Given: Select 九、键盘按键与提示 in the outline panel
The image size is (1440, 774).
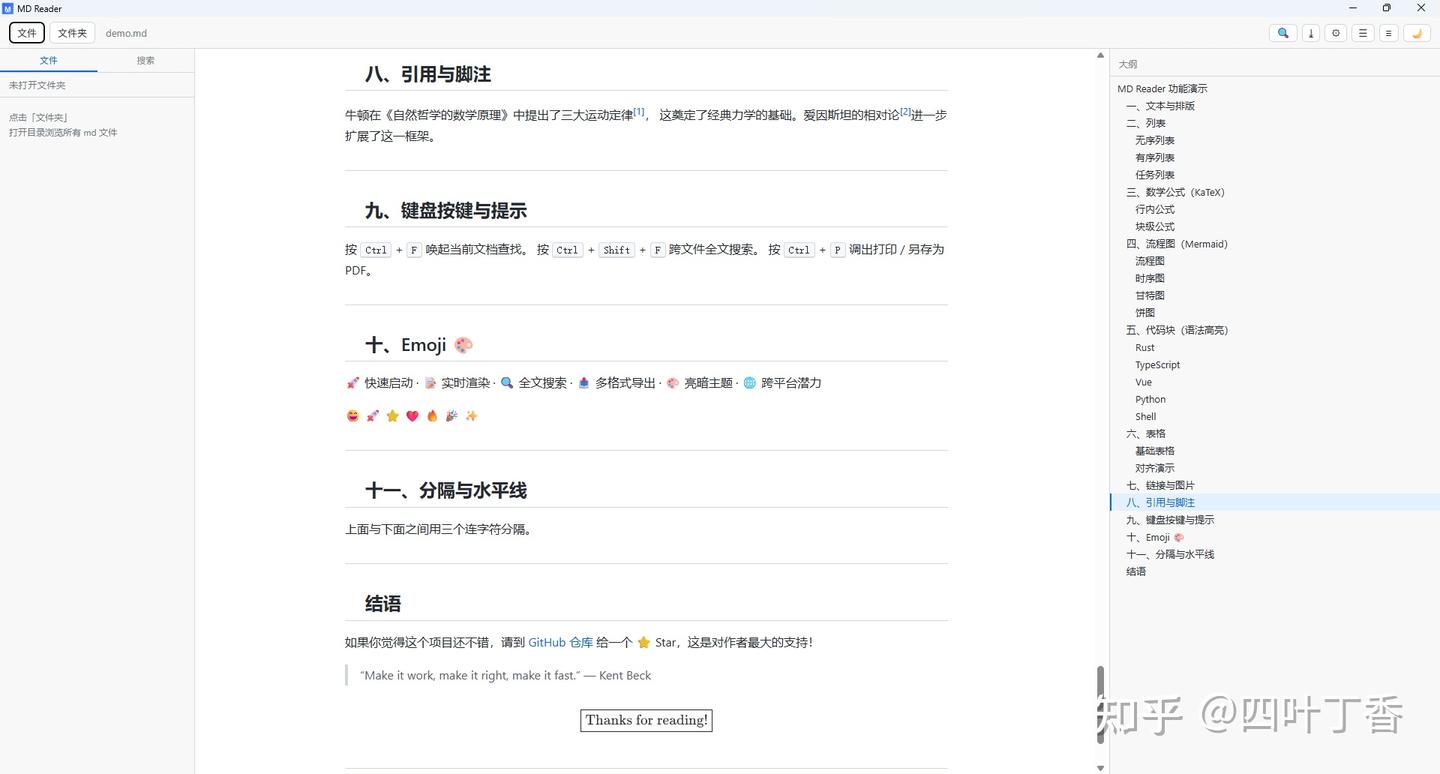Looking at the screenshot, I should [1170, 520].
